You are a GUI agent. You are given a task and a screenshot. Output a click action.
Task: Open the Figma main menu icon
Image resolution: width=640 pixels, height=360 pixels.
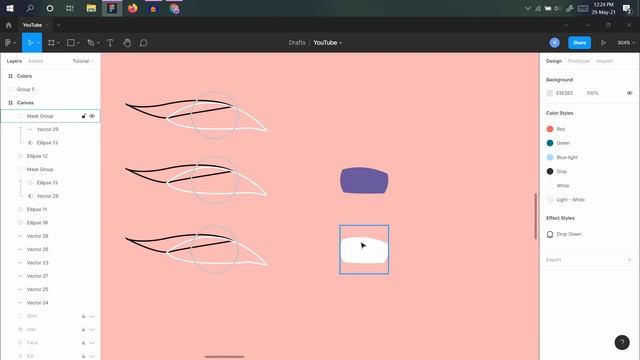(x=8, y=42)
